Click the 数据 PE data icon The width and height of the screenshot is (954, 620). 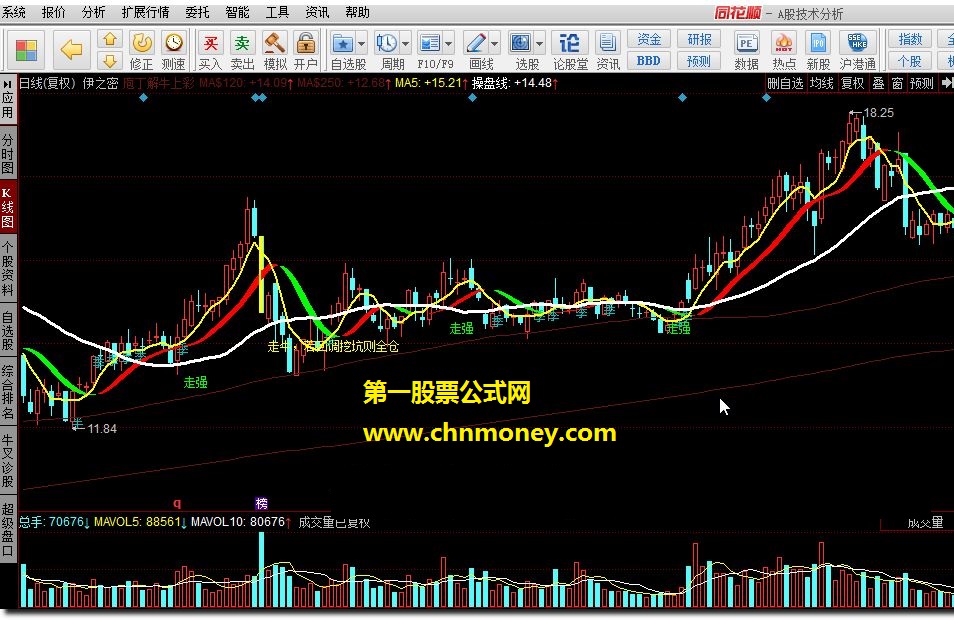pos(747,50)
